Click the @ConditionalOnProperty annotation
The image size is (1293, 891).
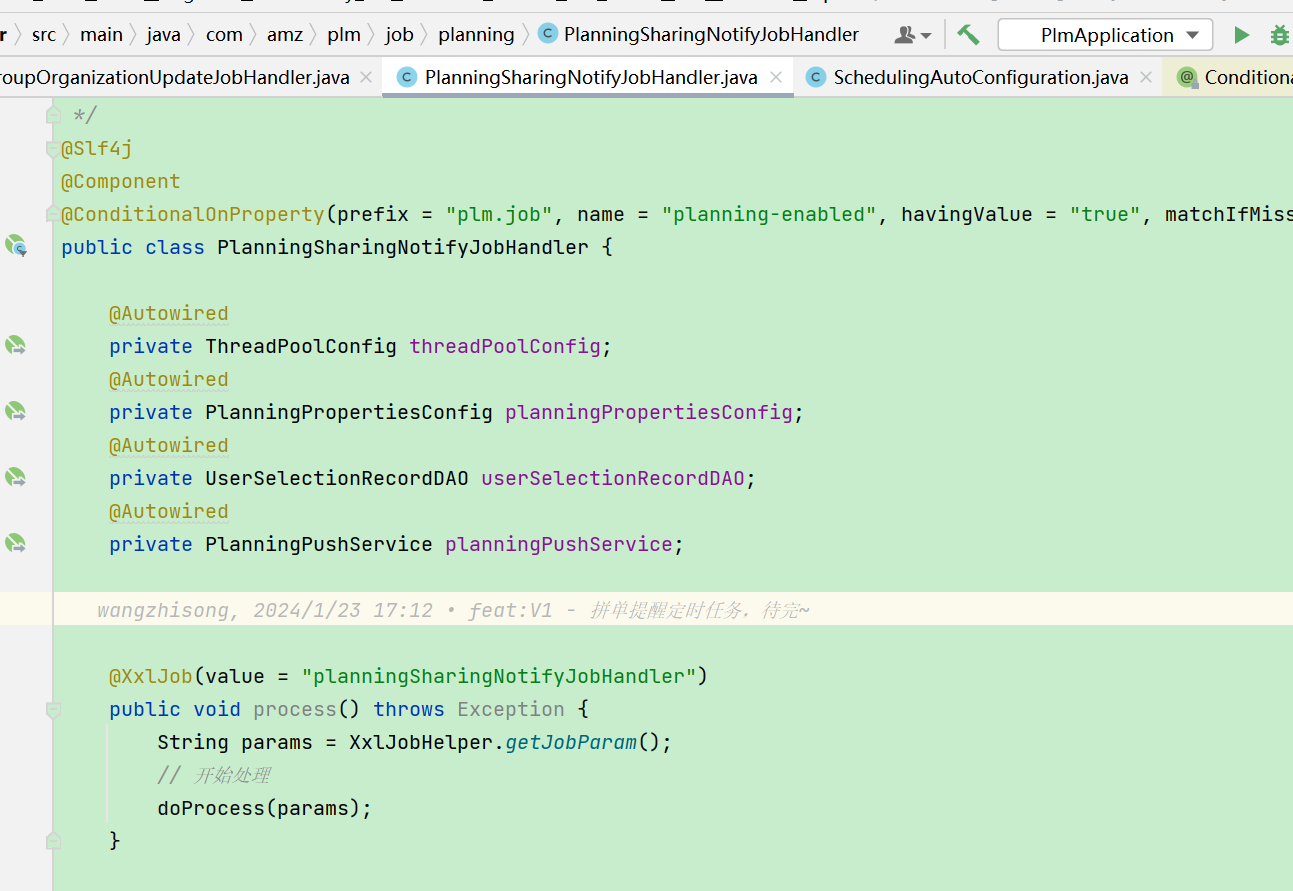193,215
